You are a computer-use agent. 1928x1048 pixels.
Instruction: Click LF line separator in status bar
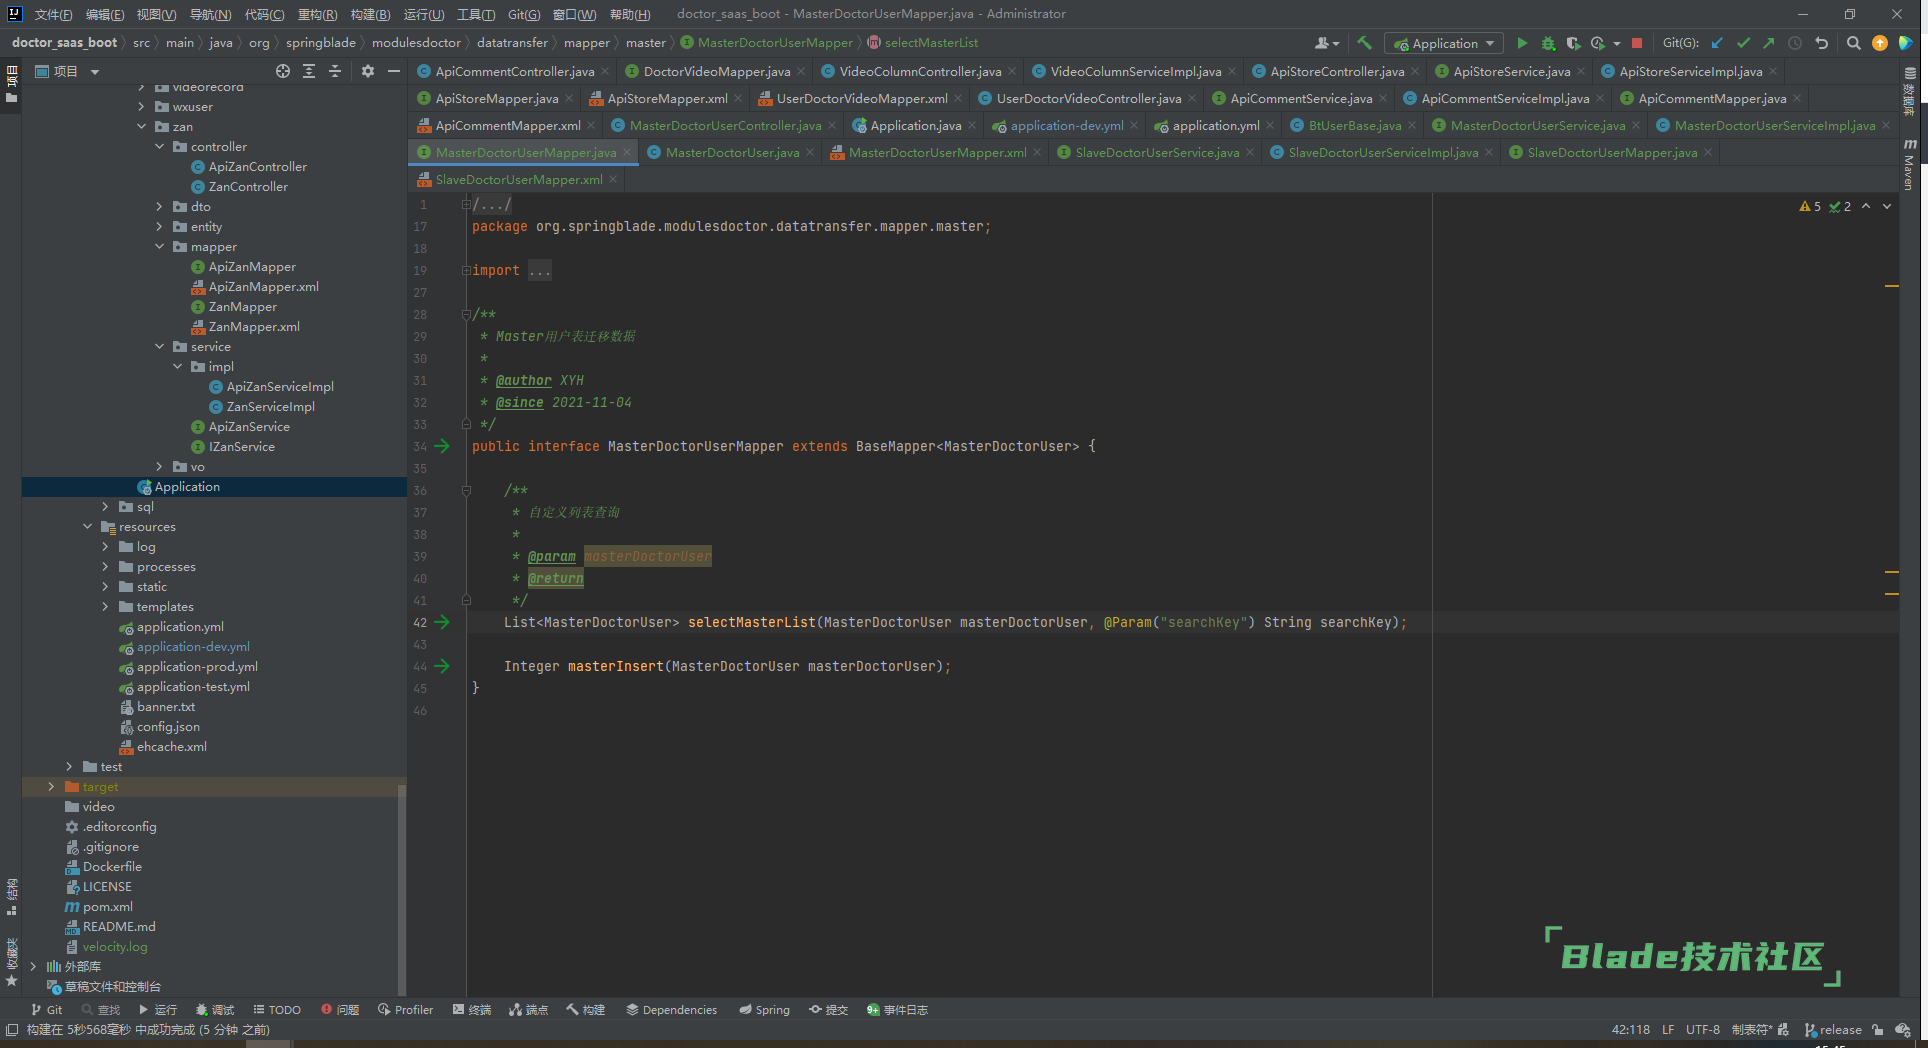pos(1668,1029)
